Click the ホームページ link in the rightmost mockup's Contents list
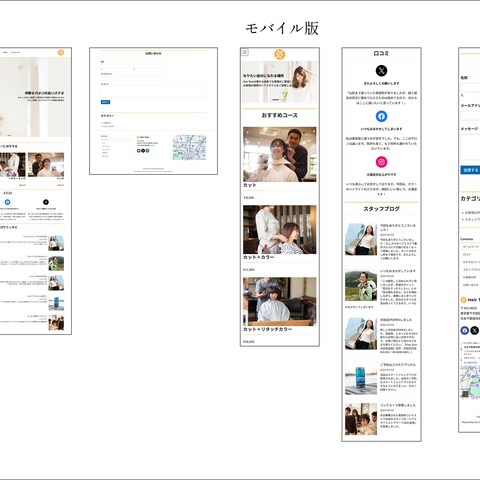The width and height of the screenshot is (480, 480). coord(471,247)
